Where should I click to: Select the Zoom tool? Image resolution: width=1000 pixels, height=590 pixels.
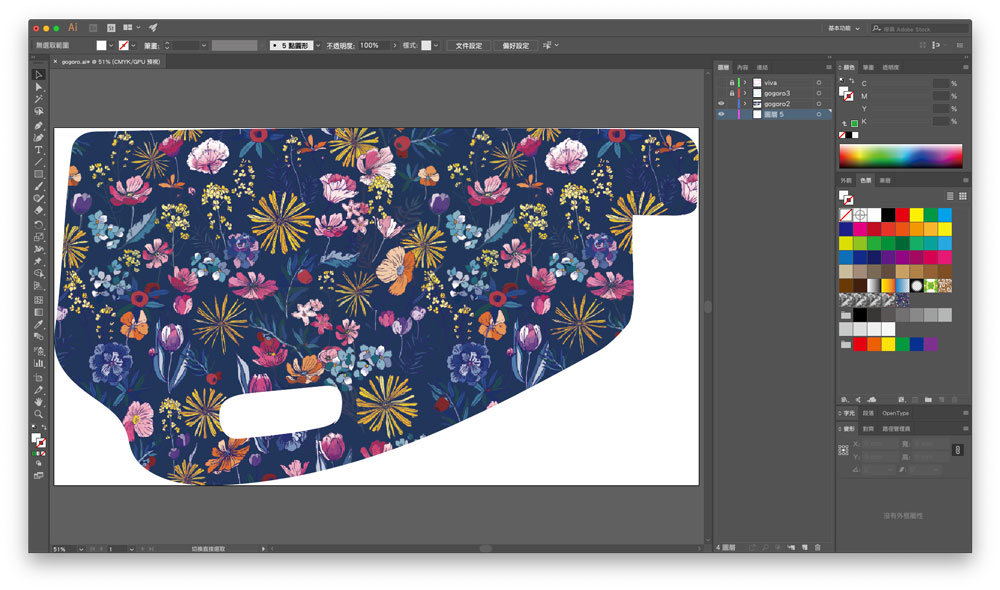39,413
